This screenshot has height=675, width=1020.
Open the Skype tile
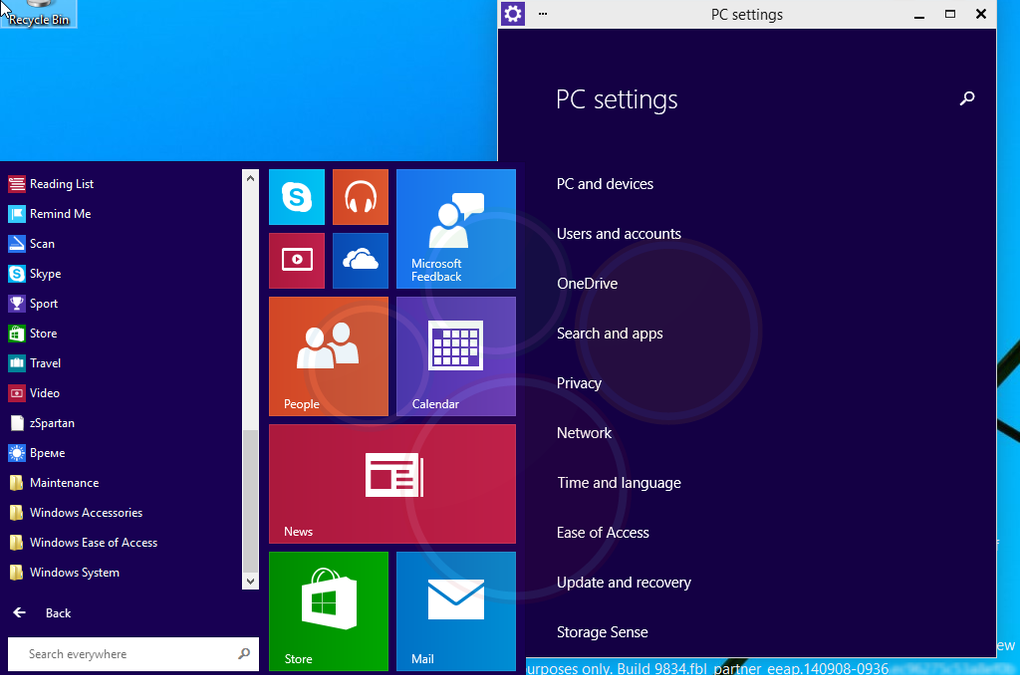297,197
